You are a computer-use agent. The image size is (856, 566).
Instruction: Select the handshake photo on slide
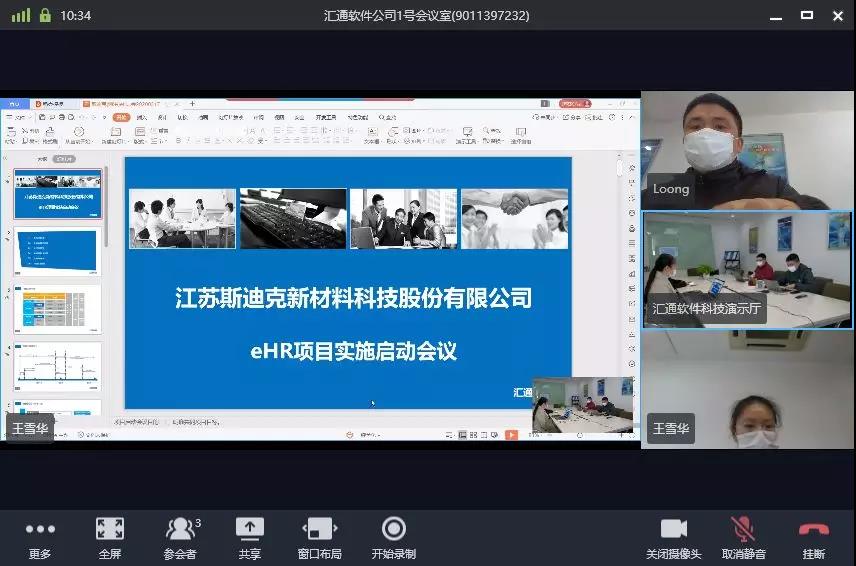point(515,219)
